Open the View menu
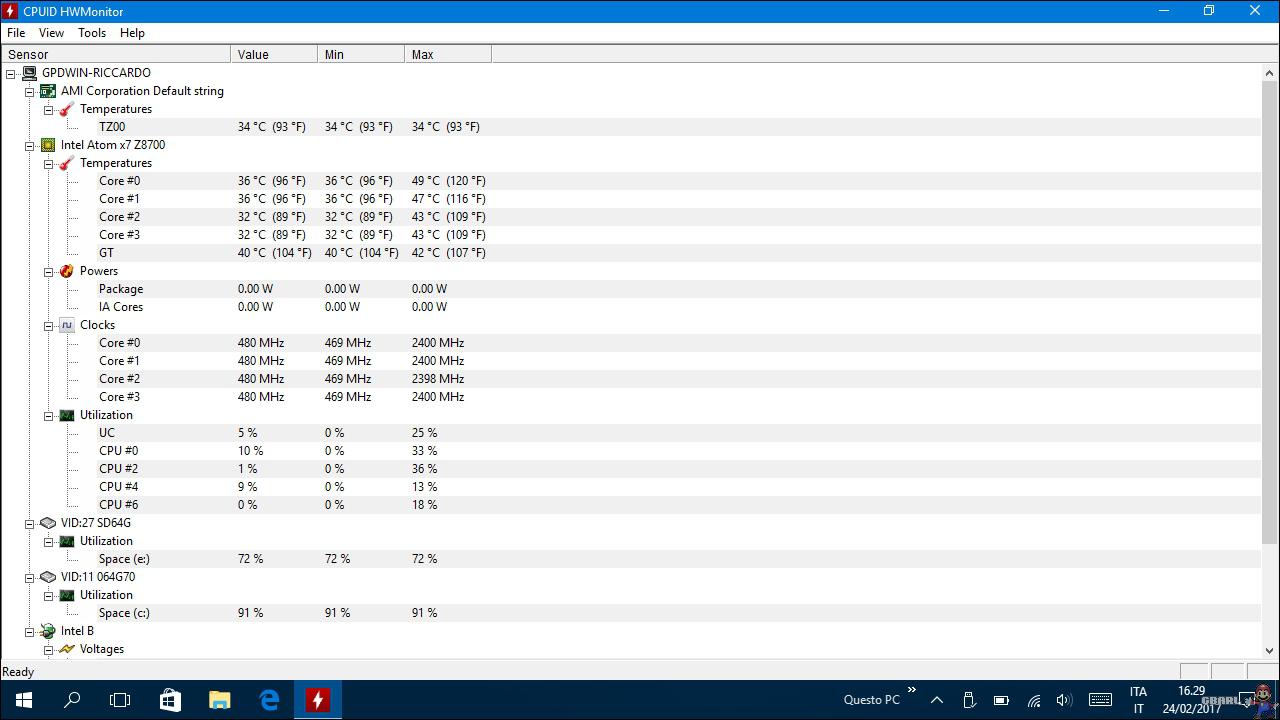1280x720 pixels. (51, 33)
